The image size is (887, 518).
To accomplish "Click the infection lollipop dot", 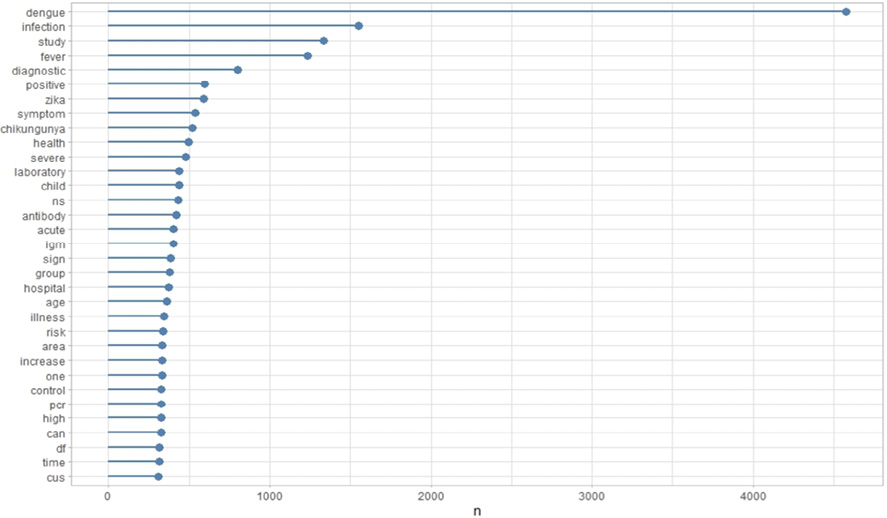I will click(359, 26).
